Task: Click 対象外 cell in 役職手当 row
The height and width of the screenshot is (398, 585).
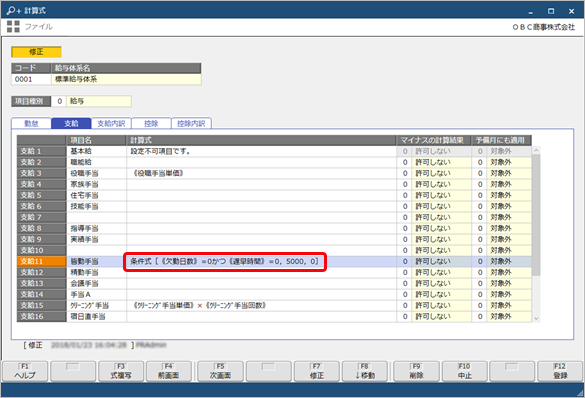Action: pos(509,173)
